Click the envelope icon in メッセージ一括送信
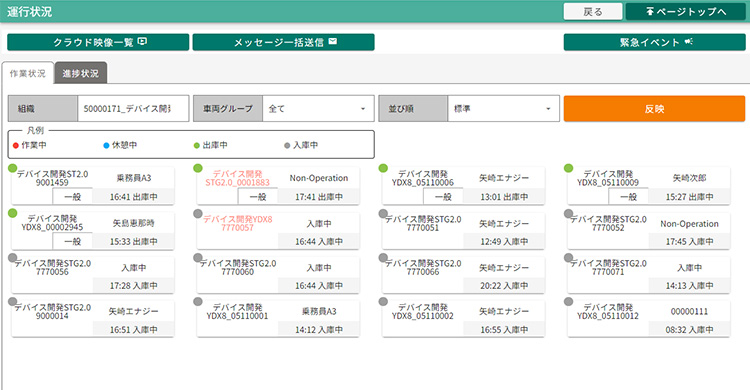 click(x=333, y=42)
